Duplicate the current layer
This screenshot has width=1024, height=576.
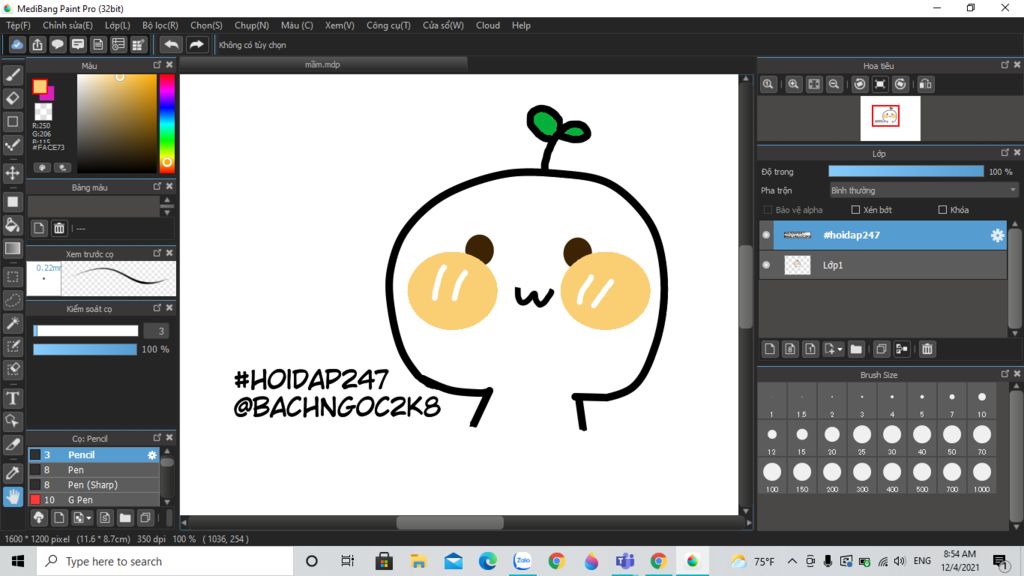click(881, 349)
